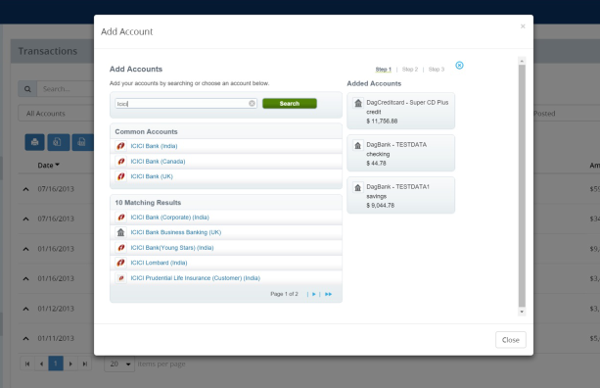Click the third blue export icon button
The width and height of the screenshot is (600, 388).
(82, 142)
